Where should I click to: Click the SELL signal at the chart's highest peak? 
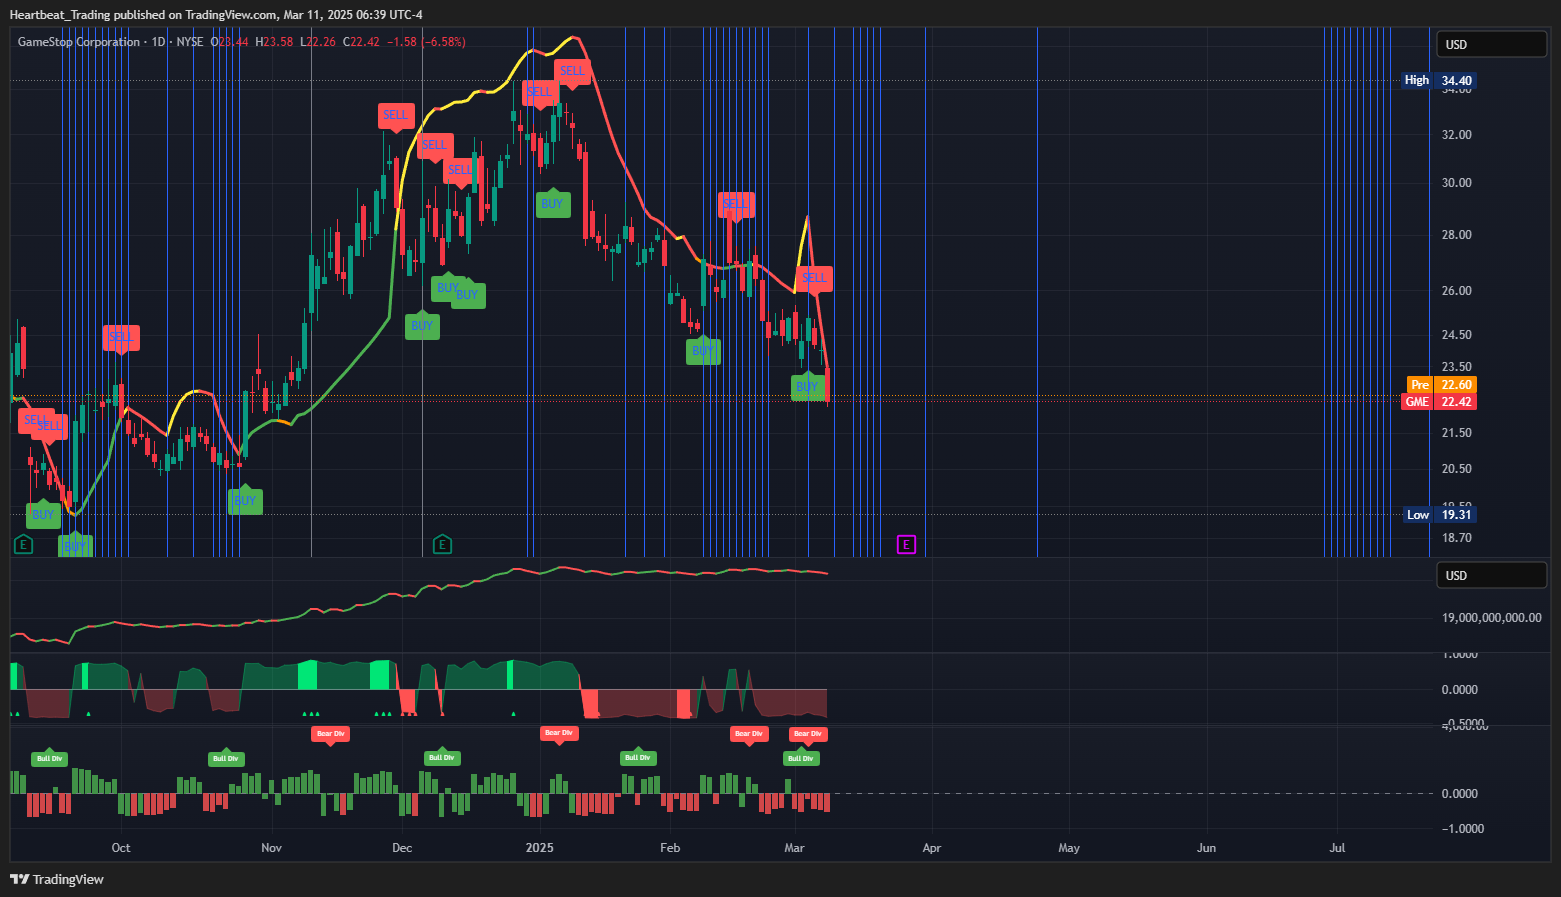[572, 71]
